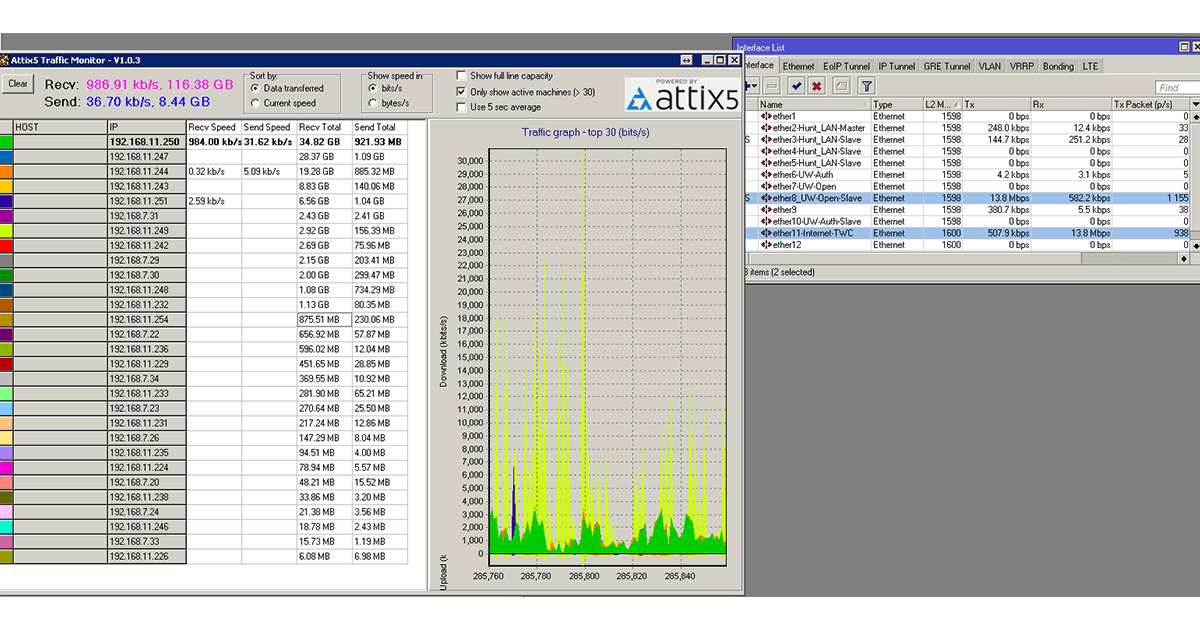
Task: Switch to the VRRP tab
Action: [1022, 66]
